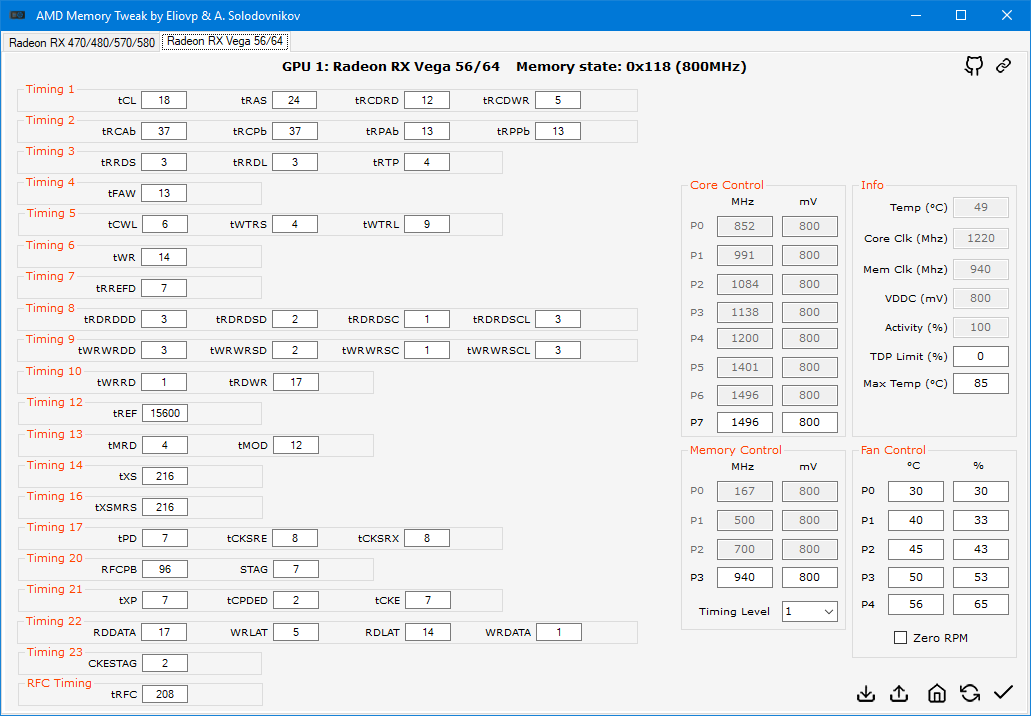Click the tCKSRX value field

(427, 538)
